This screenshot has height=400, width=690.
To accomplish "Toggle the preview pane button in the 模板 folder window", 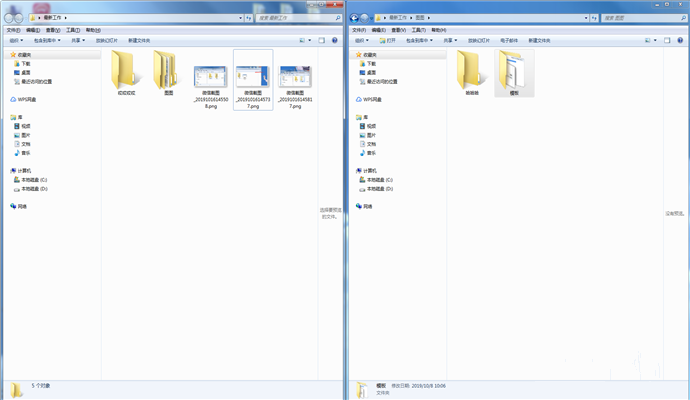I will 667,40.
